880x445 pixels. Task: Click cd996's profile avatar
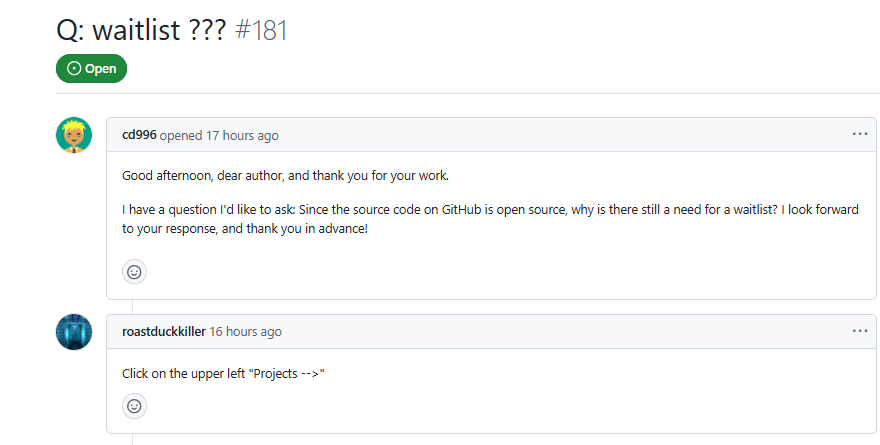coord(74,135)
